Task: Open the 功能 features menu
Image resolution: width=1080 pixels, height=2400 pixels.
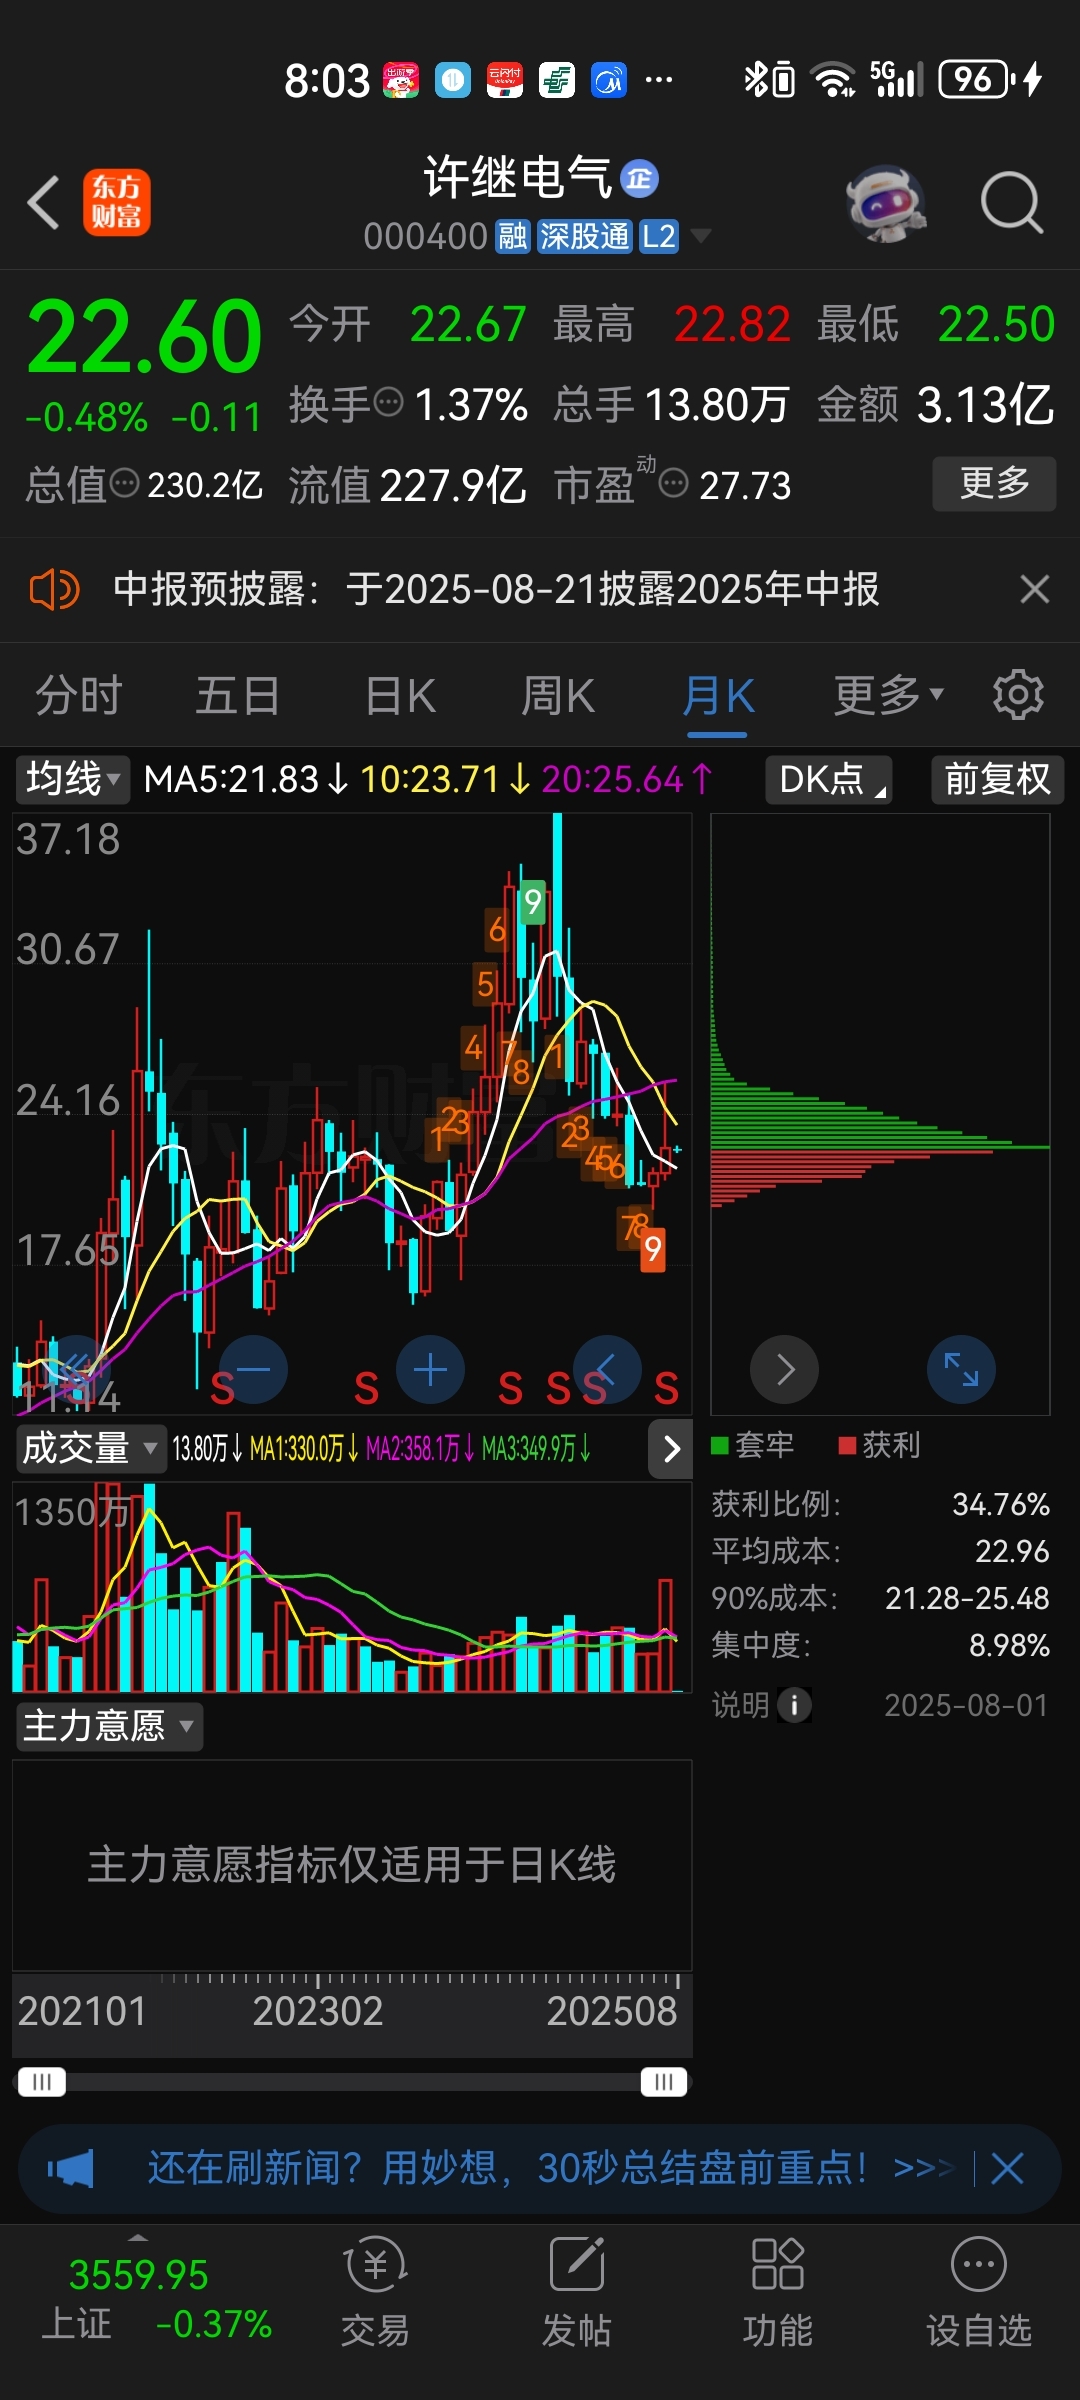Action: click(777, 2293)
